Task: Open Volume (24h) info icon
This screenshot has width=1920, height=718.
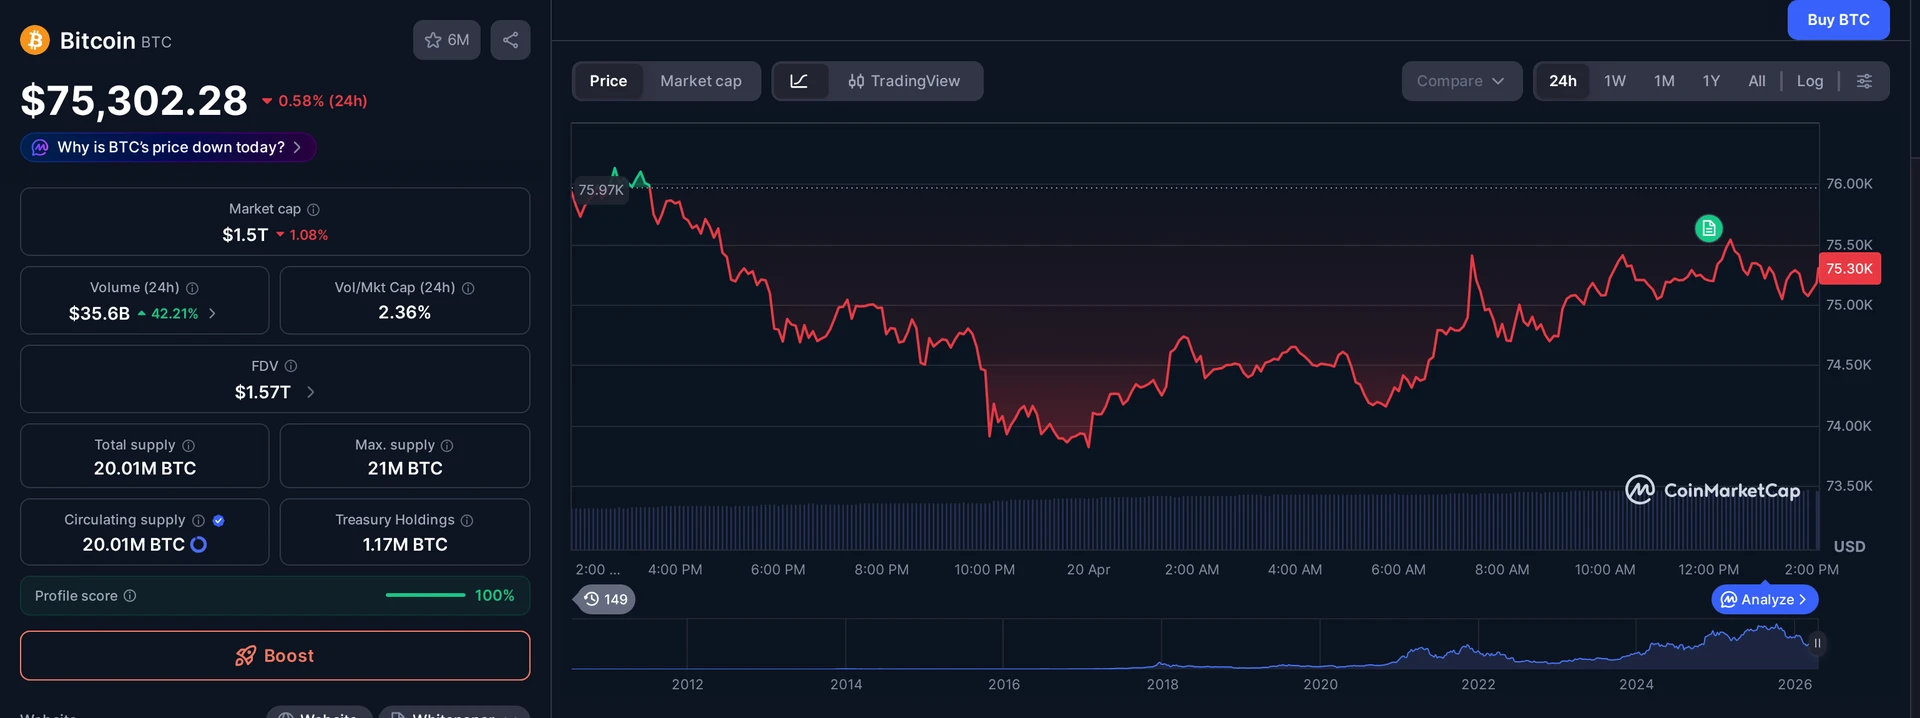Action: (x=192, y=288)
